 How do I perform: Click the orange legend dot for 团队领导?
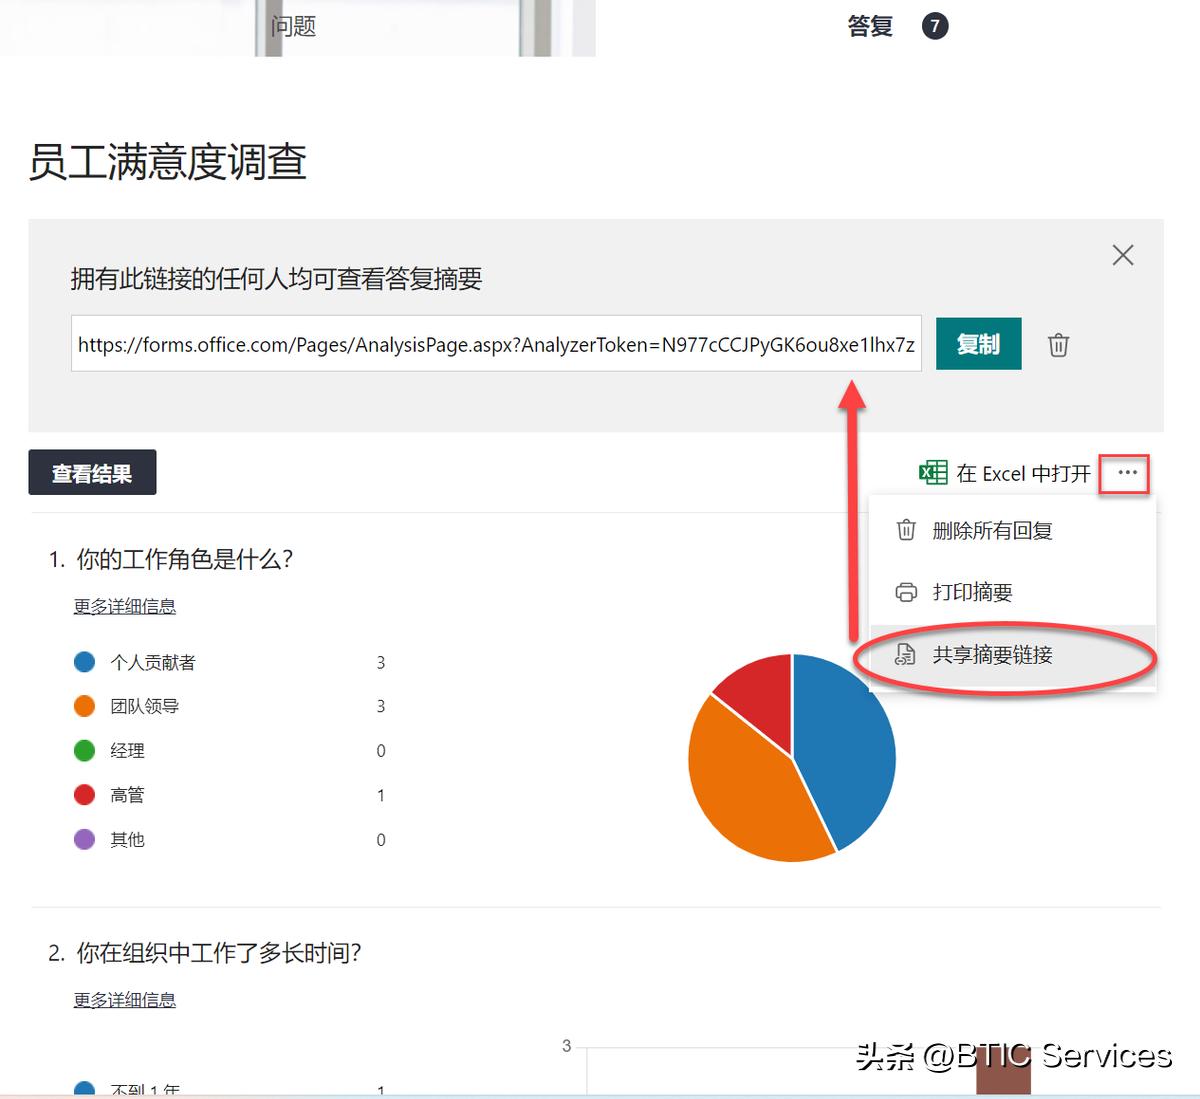(85, 705)
